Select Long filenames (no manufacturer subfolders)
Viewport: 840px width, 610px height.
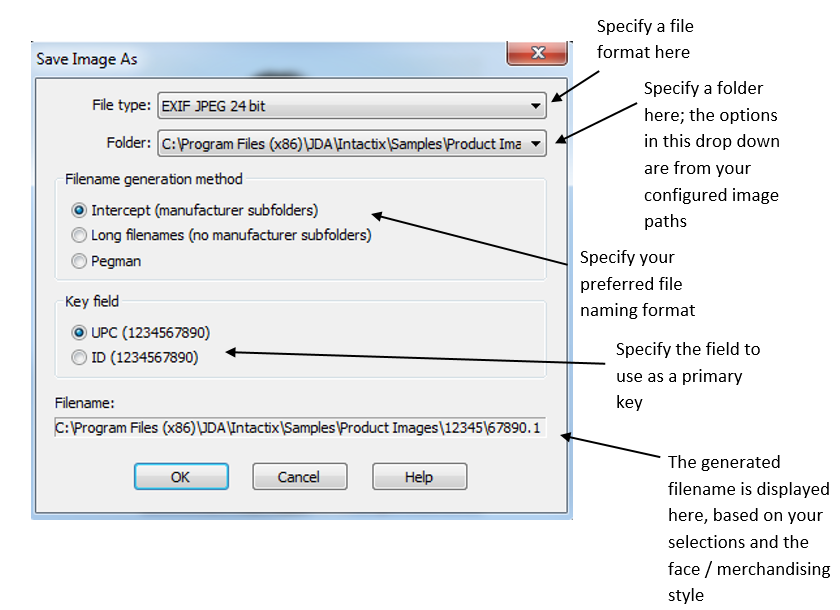[x=79, y=235]
